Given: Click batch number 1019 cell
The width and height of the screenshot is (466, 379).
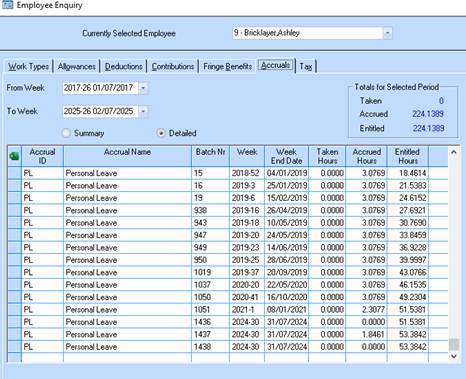Looking at the screenshot, I should 210,272.
